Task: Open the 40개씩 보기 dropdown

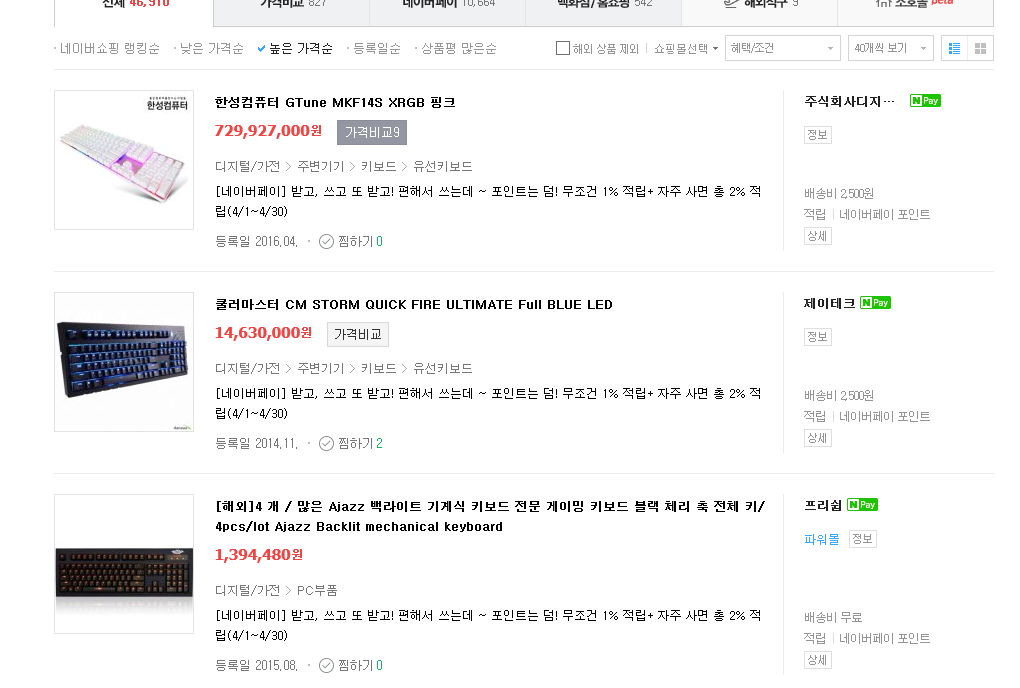Action: (891, 48)
